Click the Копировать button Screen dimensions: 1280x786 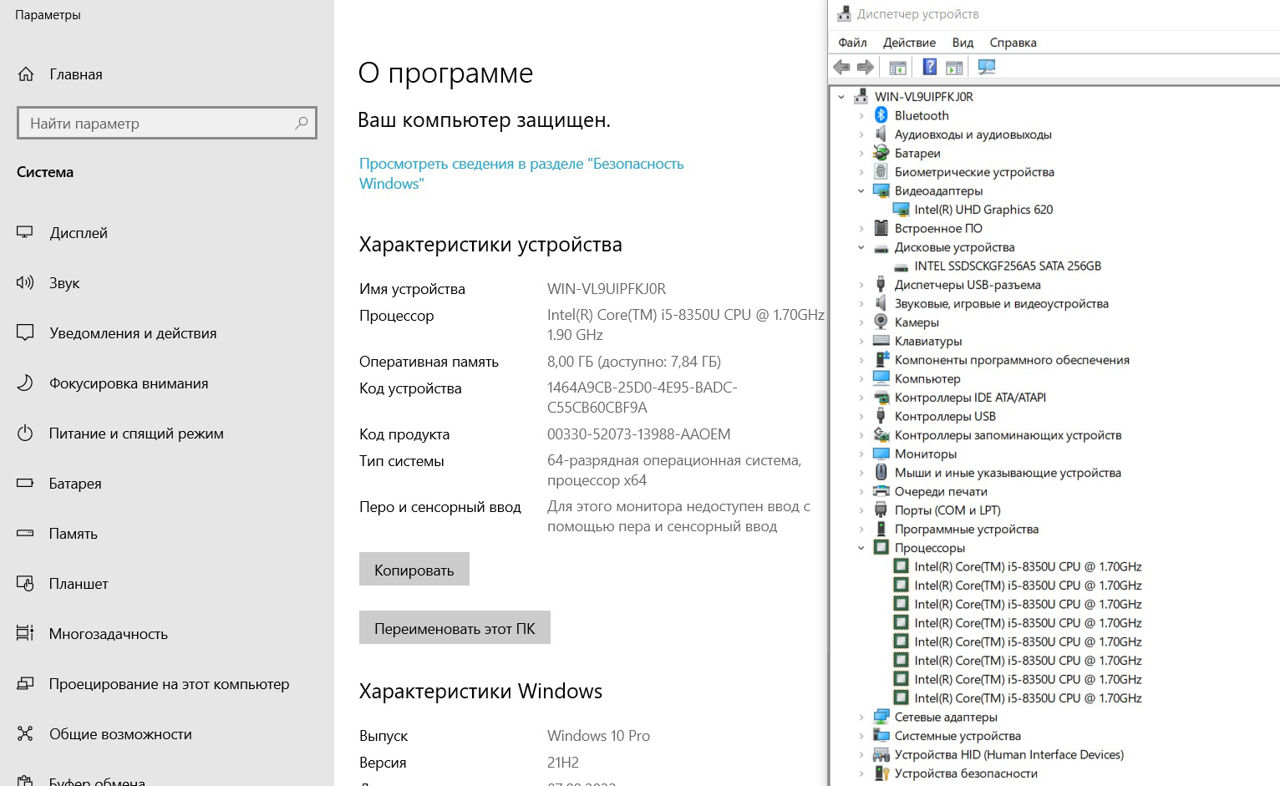pyautogui.click(x=414, y=569)
